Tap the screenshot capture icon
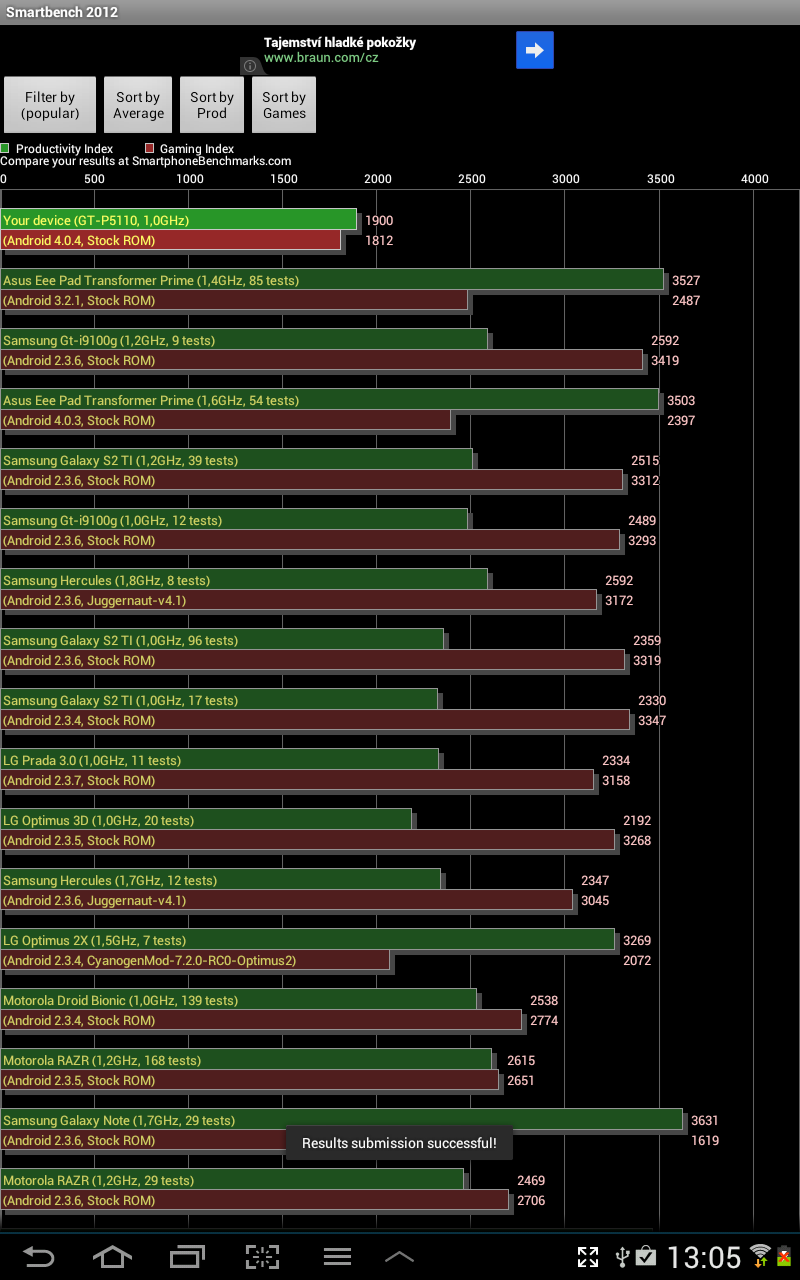800x1280 pixels. [263, 1257]
